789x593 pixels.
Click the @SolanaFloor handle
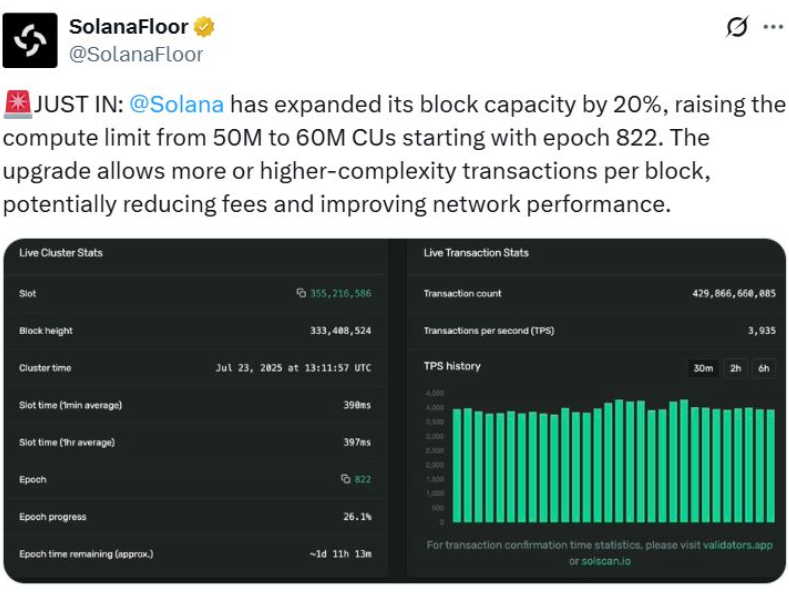136,54
